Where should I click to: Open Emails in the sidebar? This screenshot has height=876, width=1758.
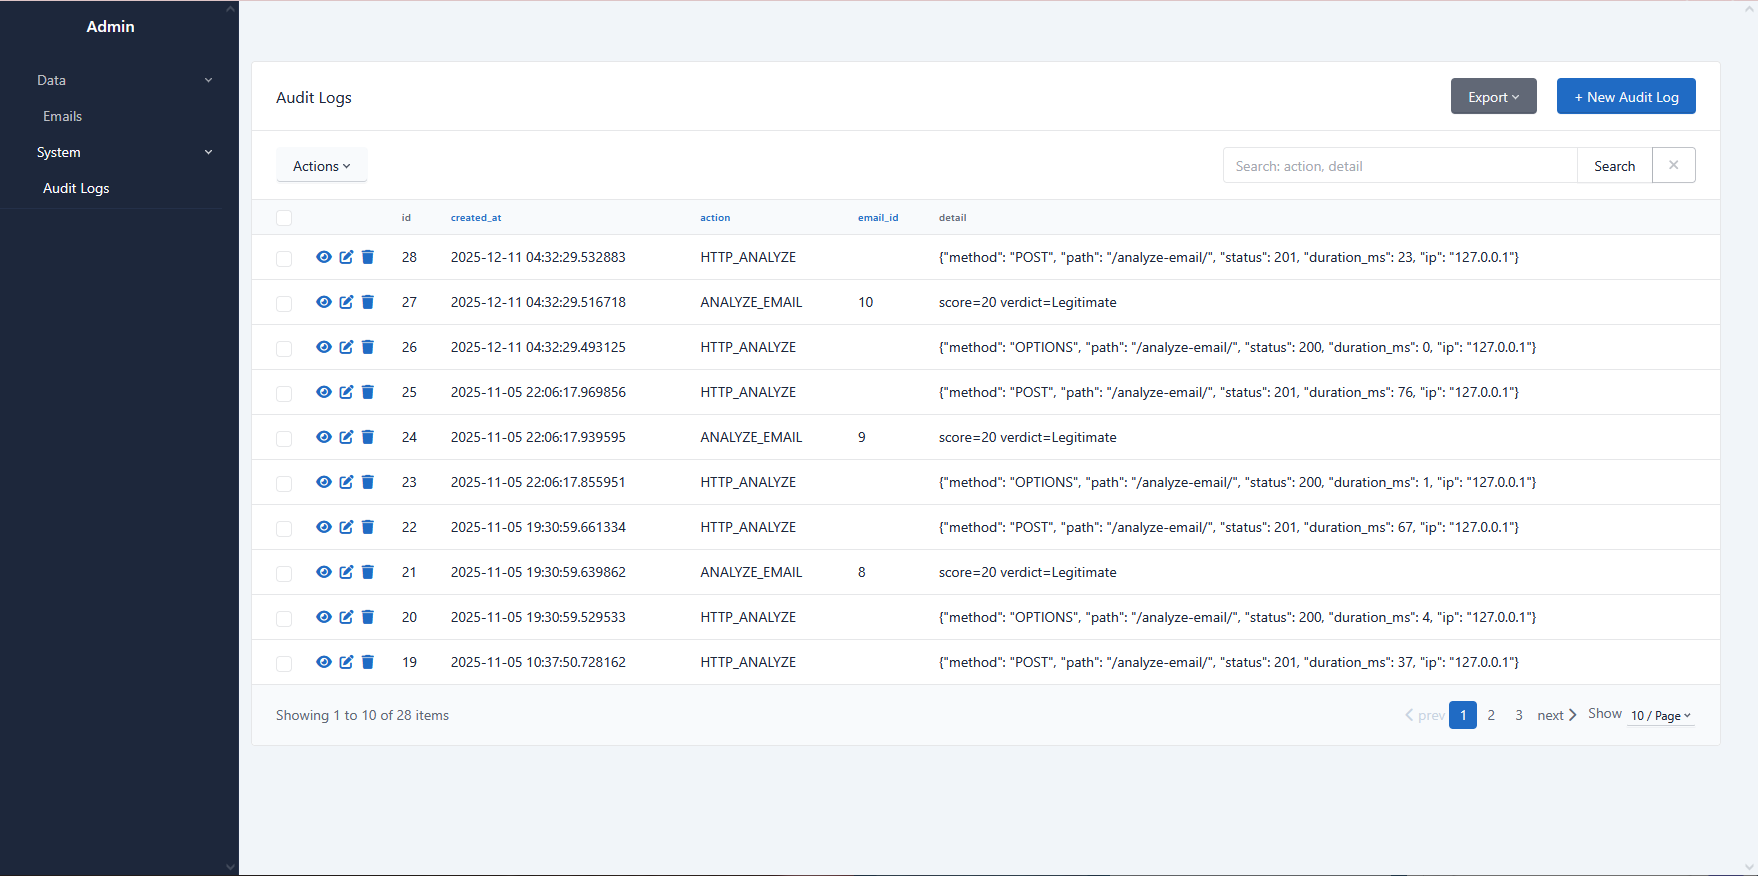tap(62, 116)
